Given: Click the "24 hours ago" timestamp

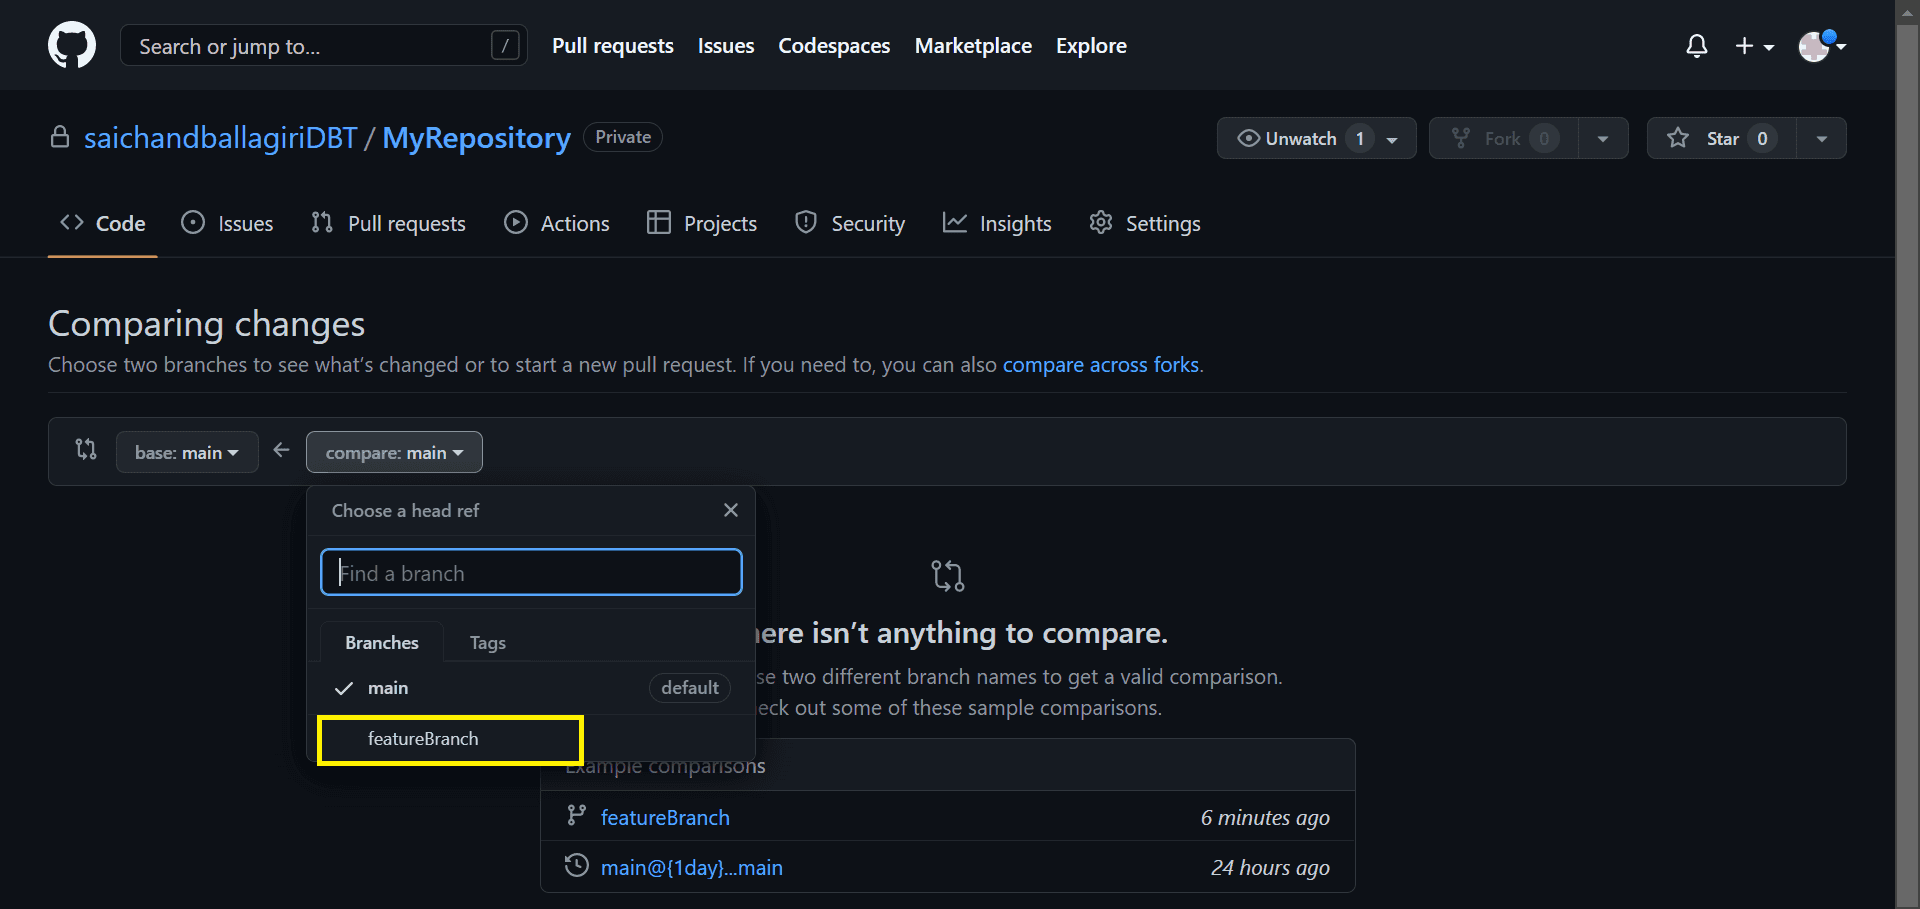Looking at the screenshot, I should [x=1270, y=867].
